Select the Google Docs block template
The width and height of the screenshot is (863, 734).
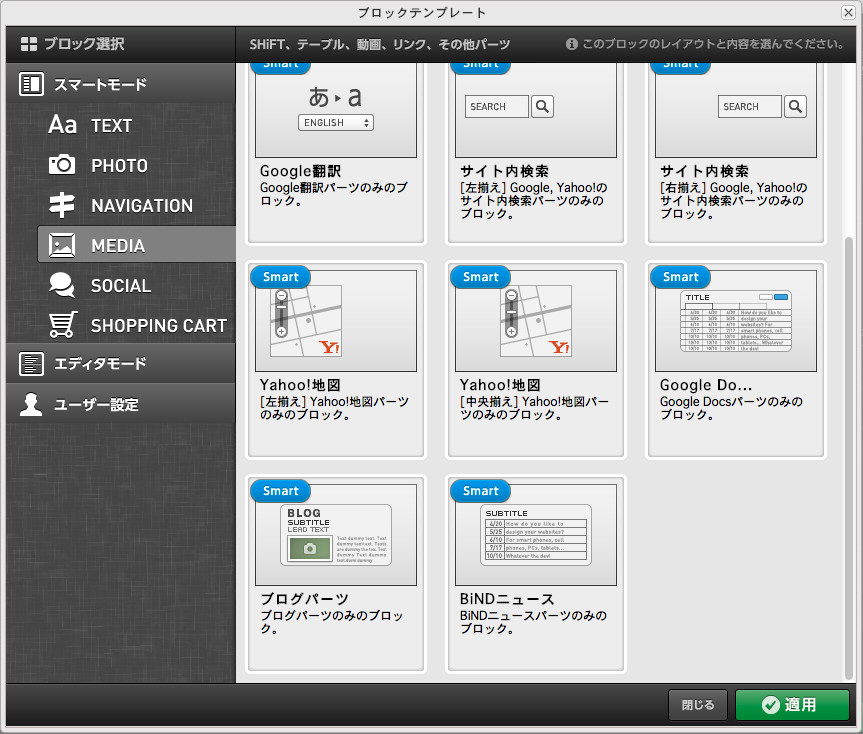pos(735,362)
